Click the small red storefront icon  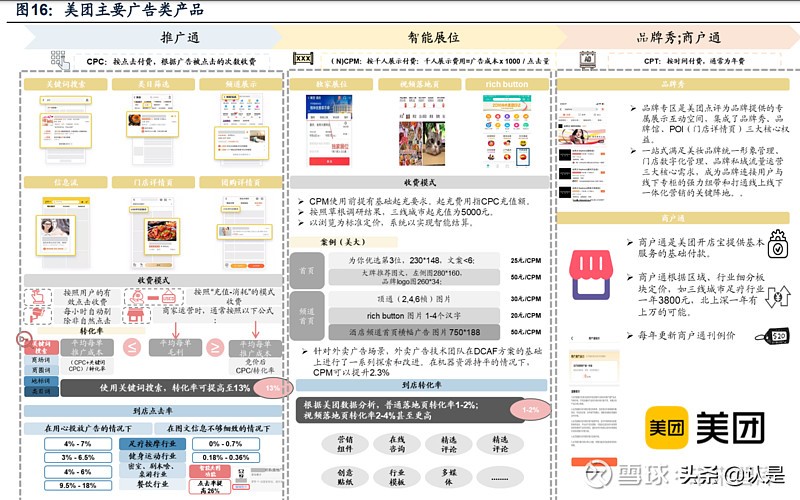136,315
